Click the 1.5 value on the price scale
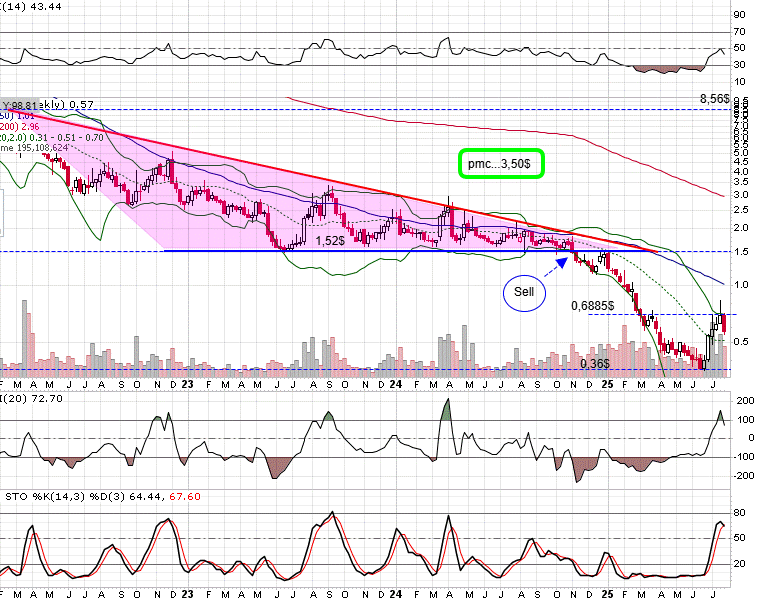Viewport: 765px width, 600px height. [x=742, y=251]
